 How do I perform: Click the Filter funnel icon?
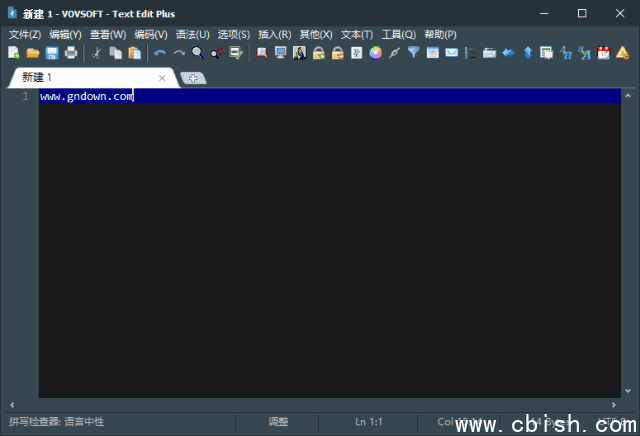pos(413,53)
